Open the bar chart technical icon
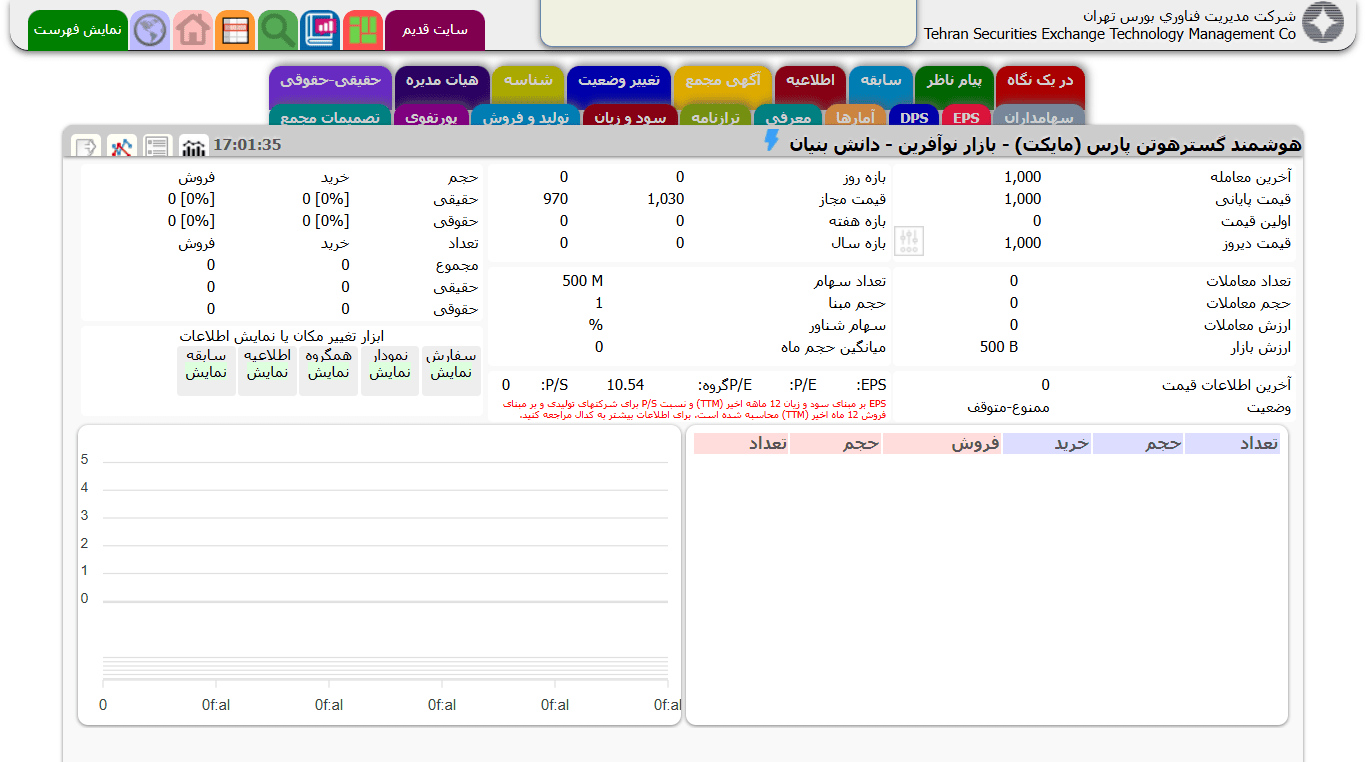The height and width of the screenshot is (762, 1366). [x=193, y=147]
